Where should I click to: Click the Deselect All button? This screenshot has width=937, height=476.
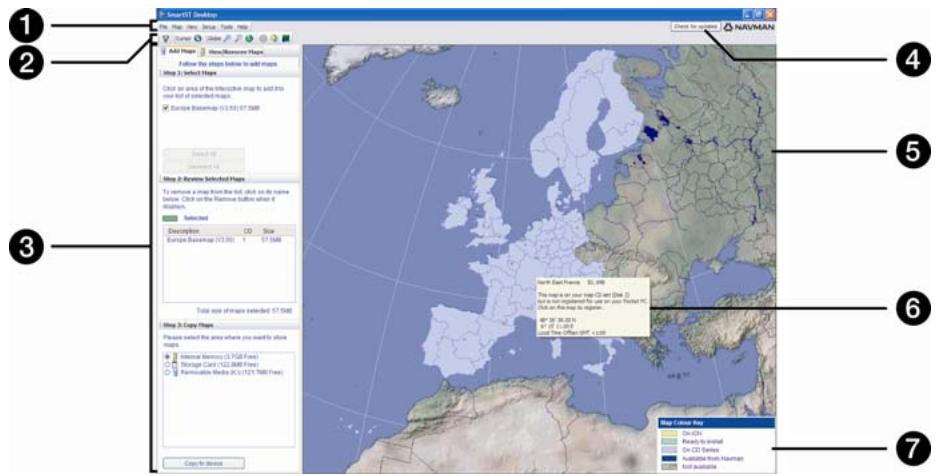tap(204, 166)
